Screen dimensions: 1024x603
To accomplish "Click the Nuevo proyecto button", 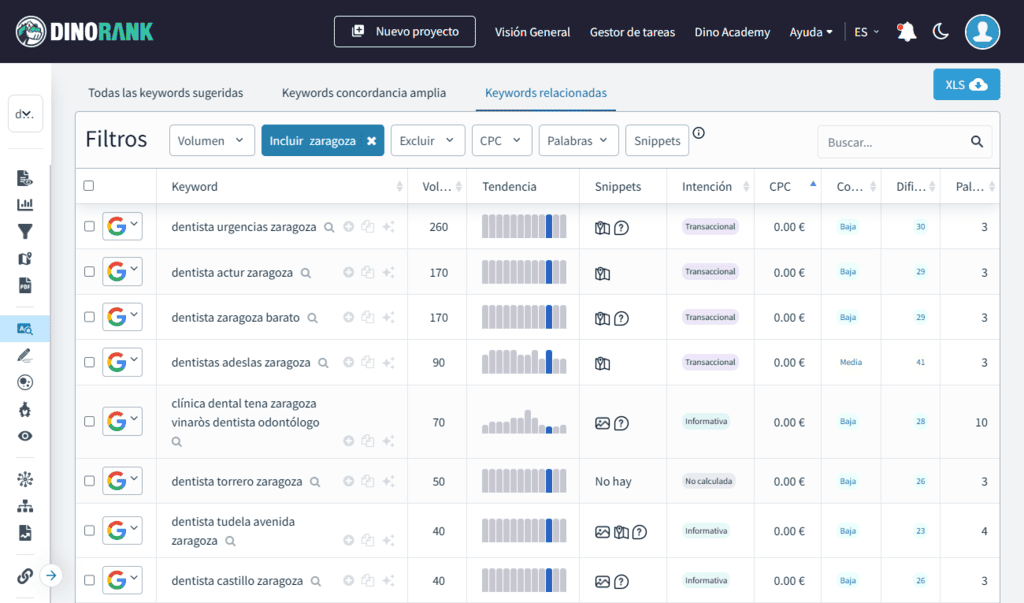I will (x=404, y=31).
